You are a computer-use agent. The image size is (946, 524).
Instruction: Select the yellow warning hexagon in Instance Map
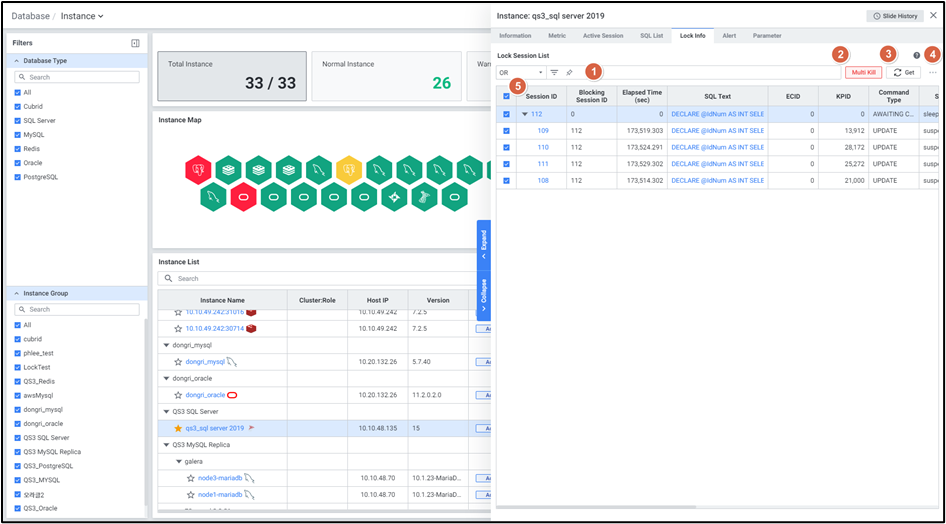point(349,168)
